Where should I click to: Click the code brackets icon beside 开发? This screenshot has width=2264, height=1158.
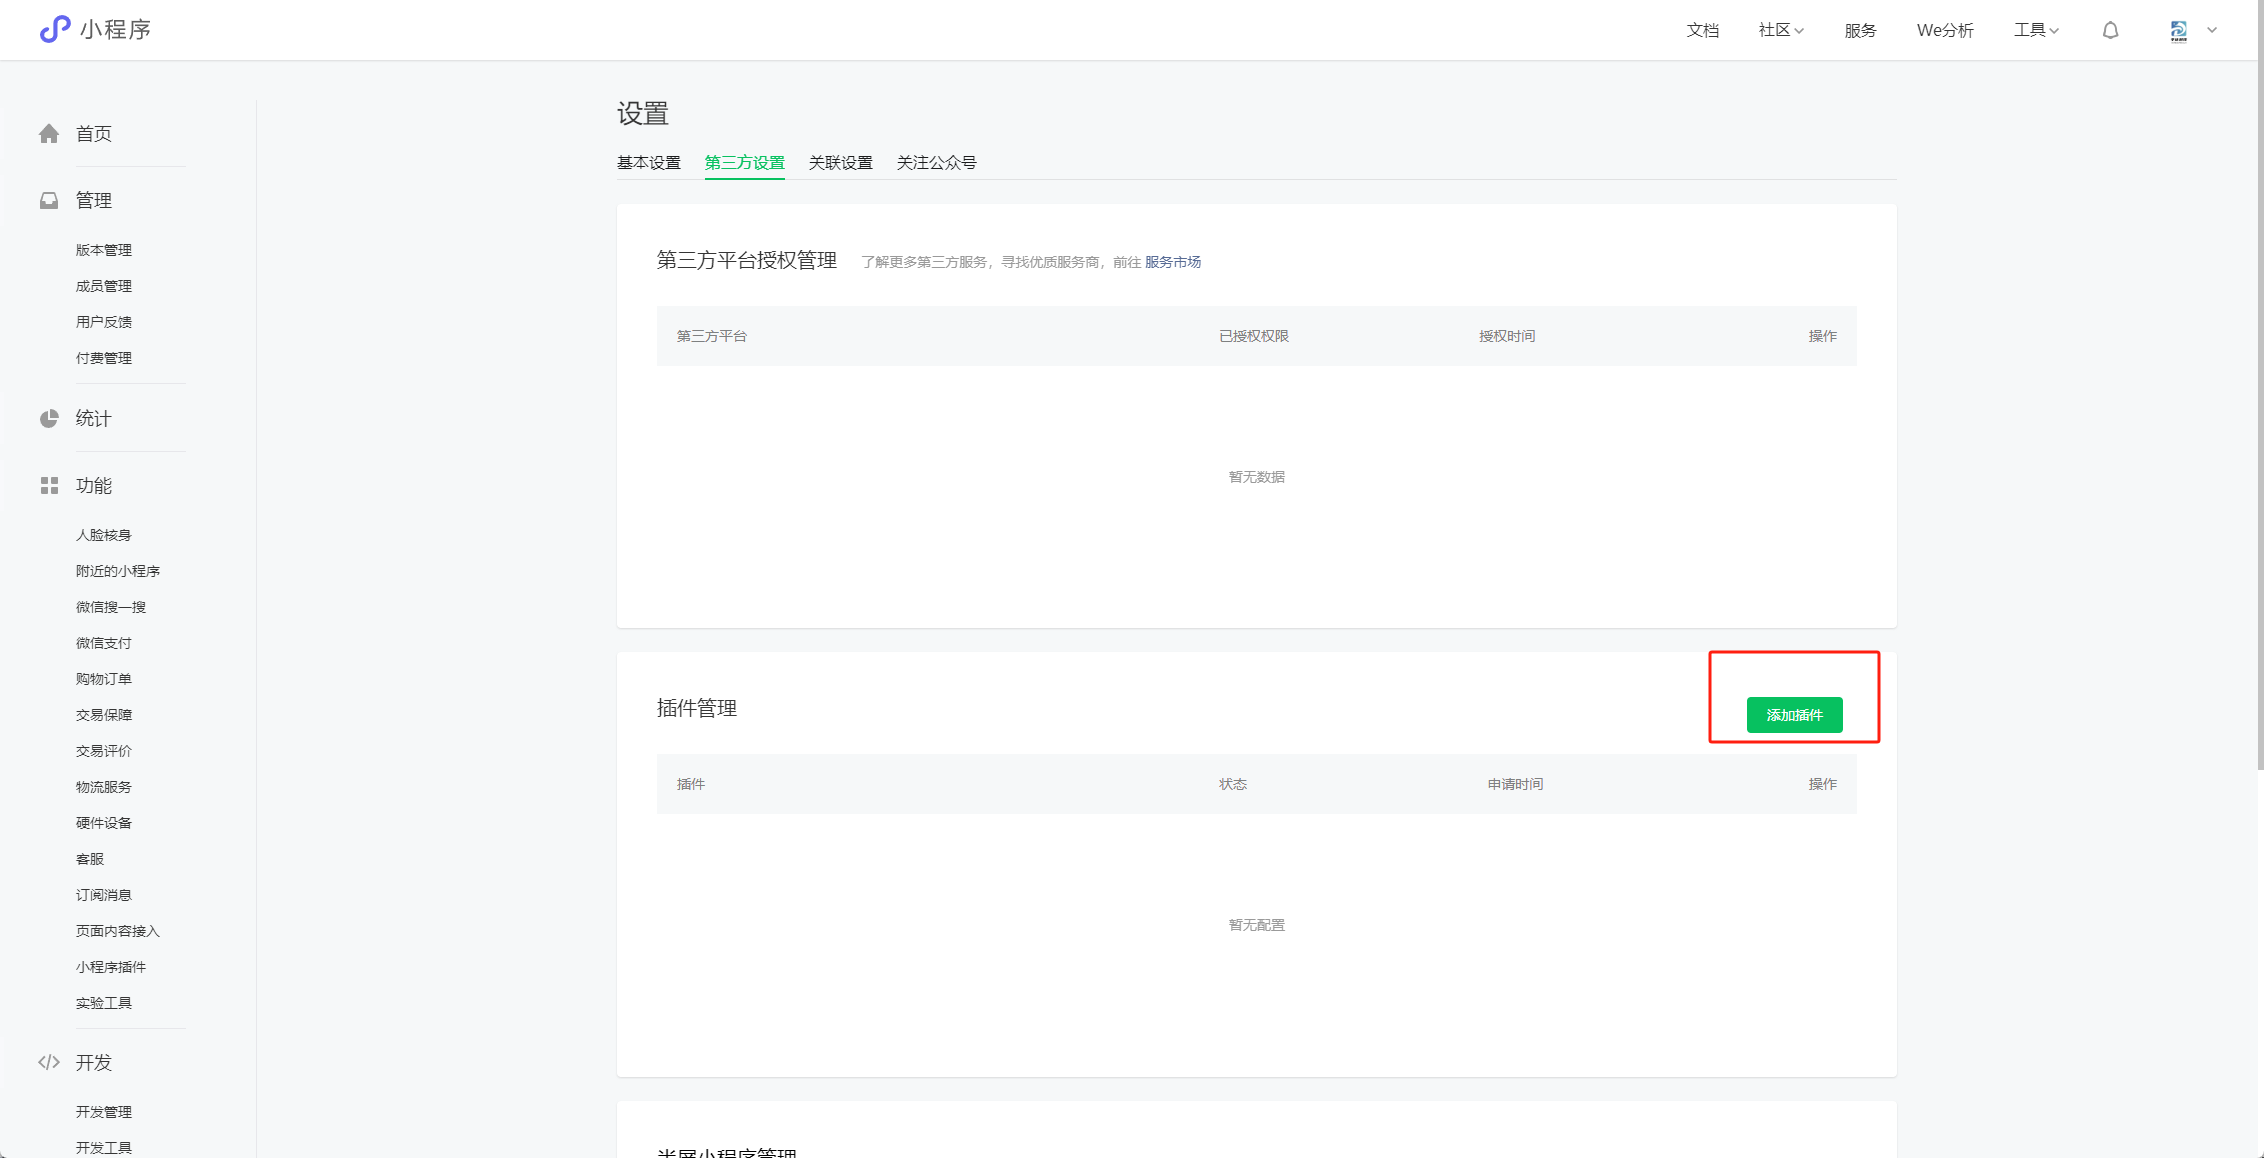(49, 1062)
